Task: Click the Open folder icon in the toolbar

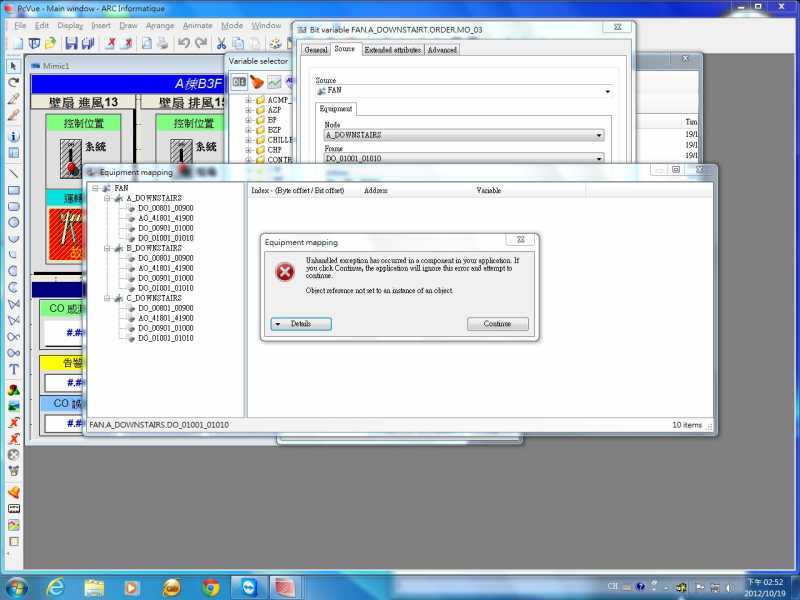Action: click(51, 43)
